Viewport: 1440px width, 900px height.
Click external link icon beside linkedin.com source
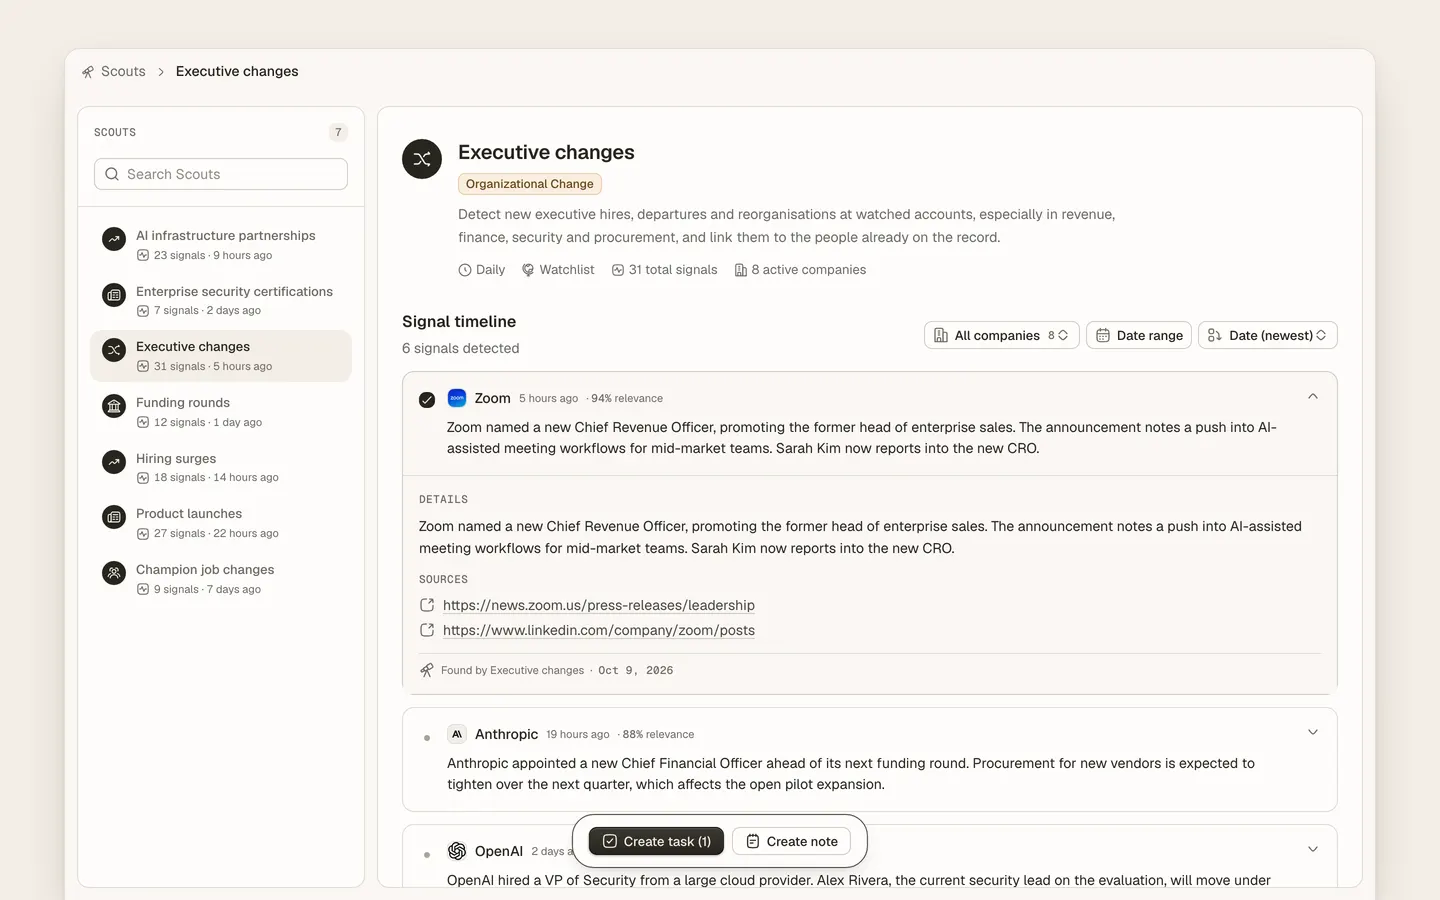[x=427, y=630]
